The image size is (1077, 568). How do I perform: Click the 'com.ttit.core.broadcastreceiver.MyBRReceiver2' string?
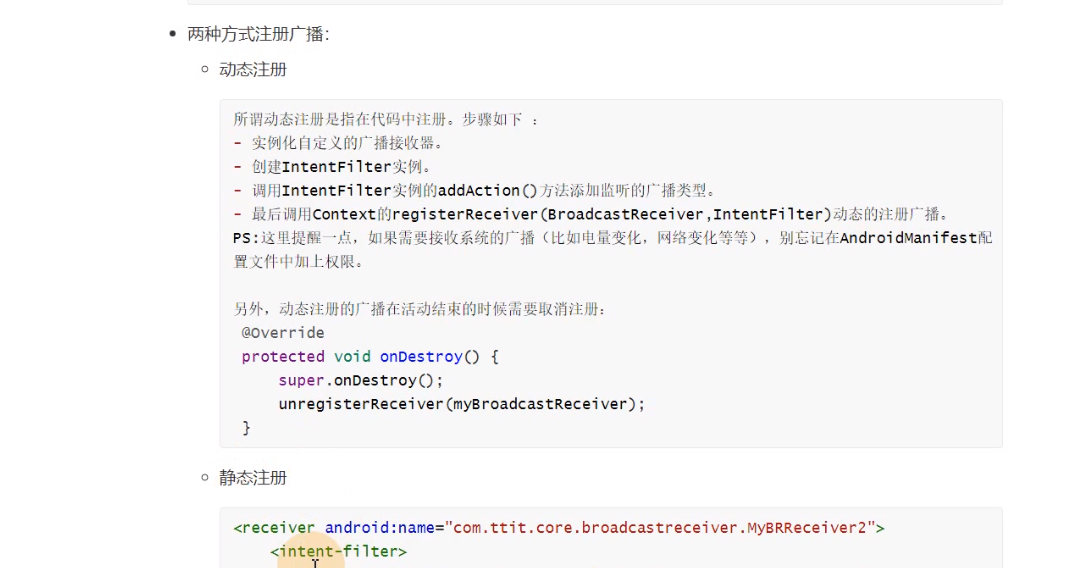[x=660, y=527]
